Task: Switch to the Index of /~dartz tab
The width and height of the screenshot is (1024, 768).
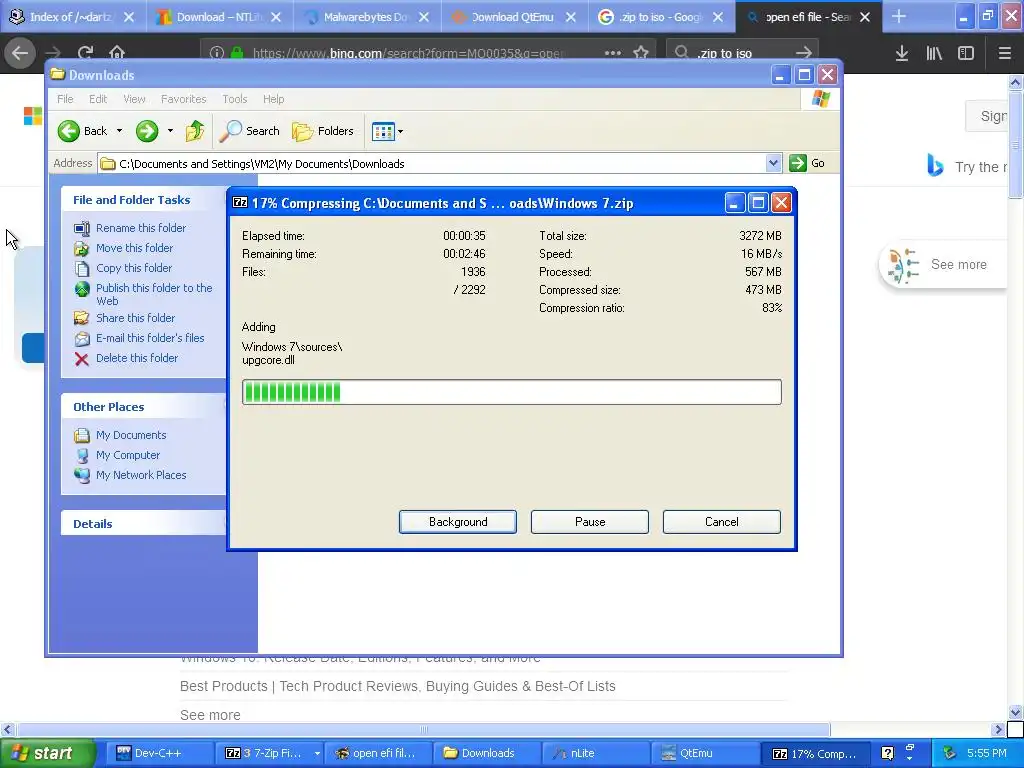Action: [72, 17]
